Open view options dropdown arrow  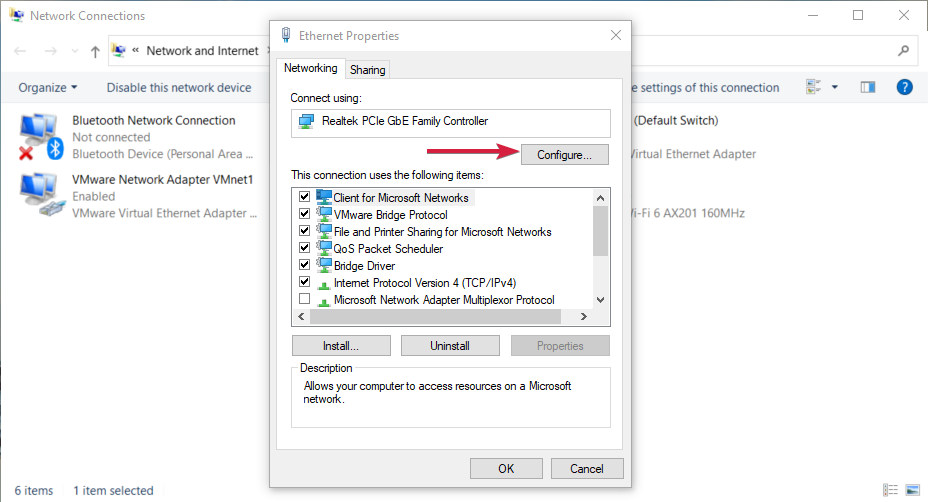point(834,87)
